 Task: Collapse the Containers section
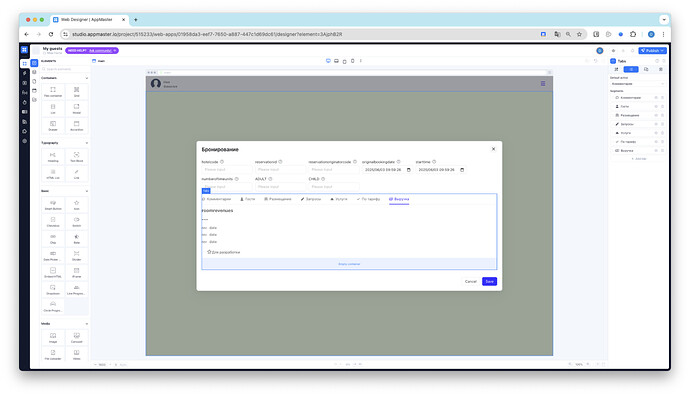point(87,78)
